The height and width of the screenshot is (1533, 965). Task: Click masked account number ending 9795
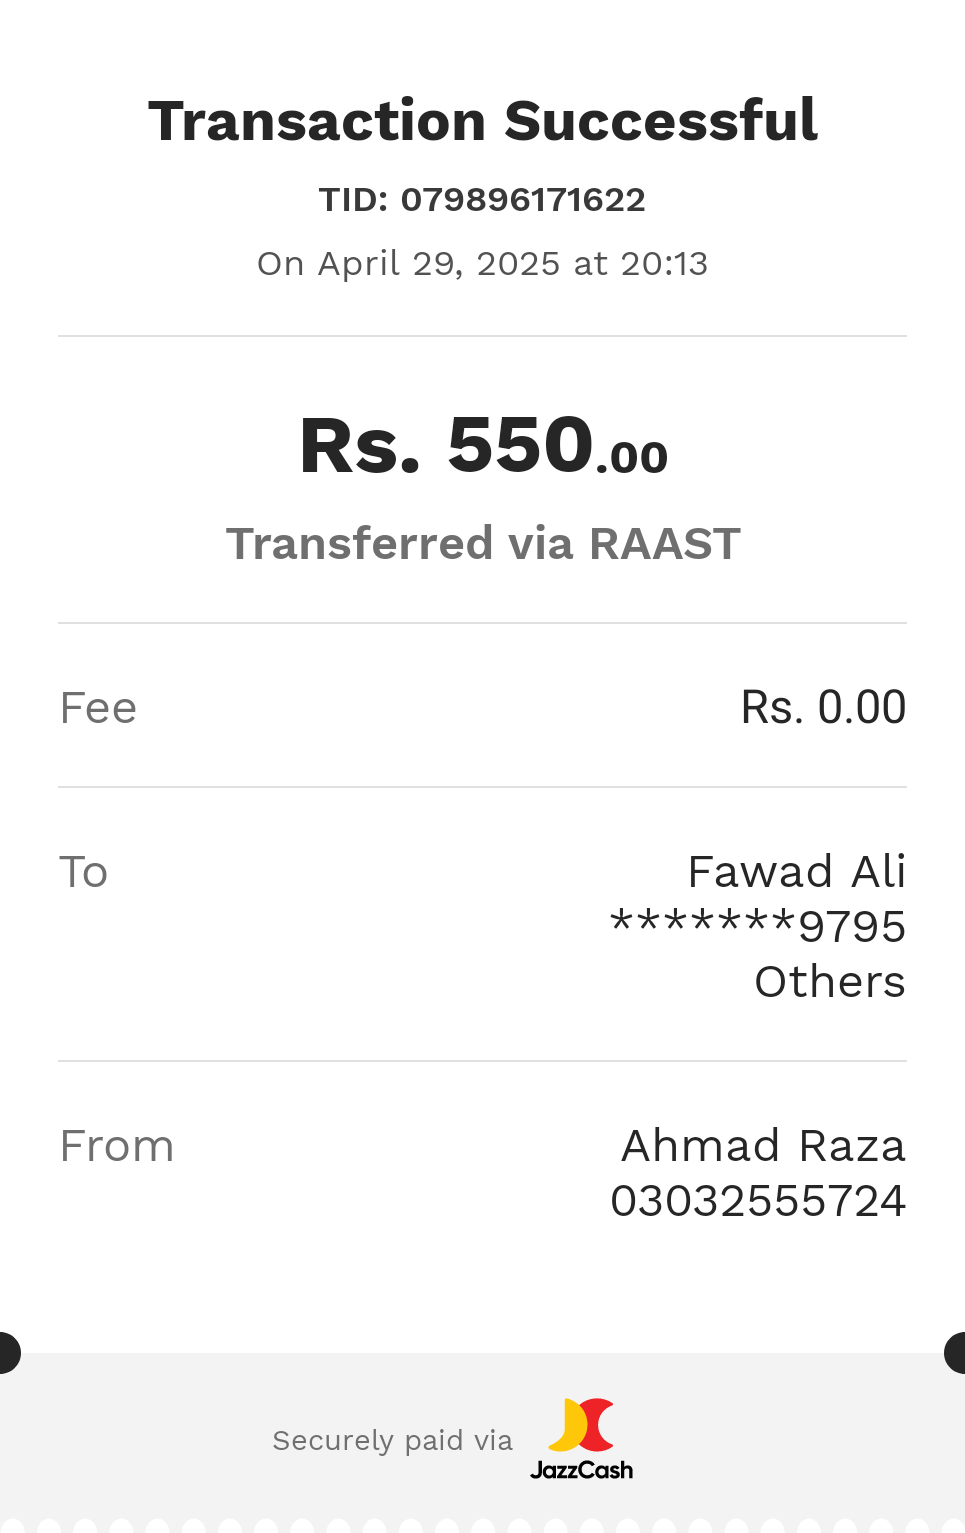click(x=758, y=926)
